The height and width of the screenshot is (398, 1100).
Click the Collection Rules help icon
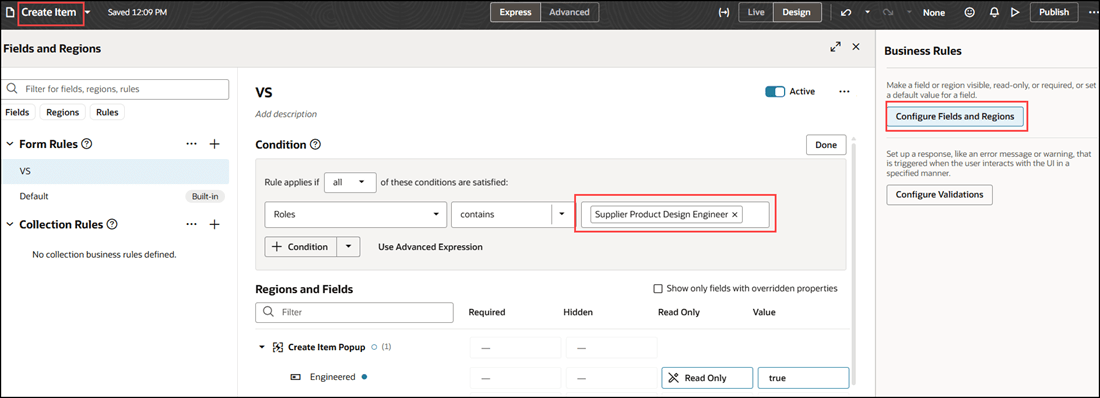(x=112, y=225)
